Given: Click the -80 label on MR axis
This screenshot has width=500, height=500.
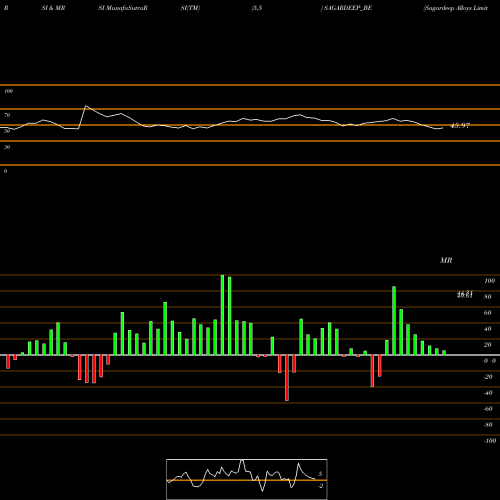Looking at the screenshot, I should tap(488, 425).
